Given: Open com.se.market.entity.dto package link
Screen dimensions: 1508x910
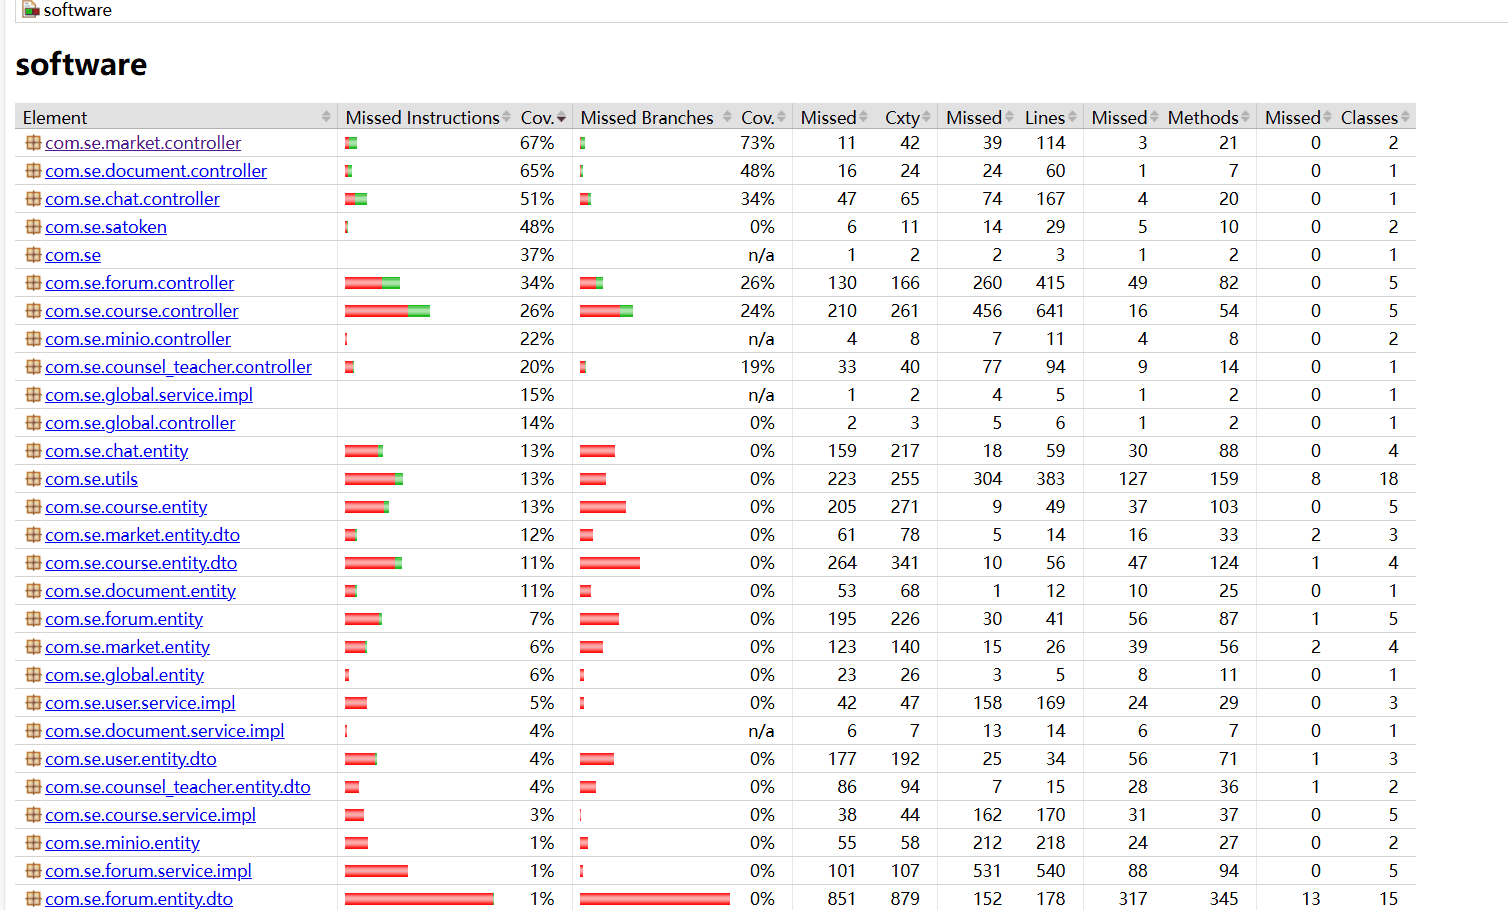Looking at the screenshot, I should tap(142, 535).
